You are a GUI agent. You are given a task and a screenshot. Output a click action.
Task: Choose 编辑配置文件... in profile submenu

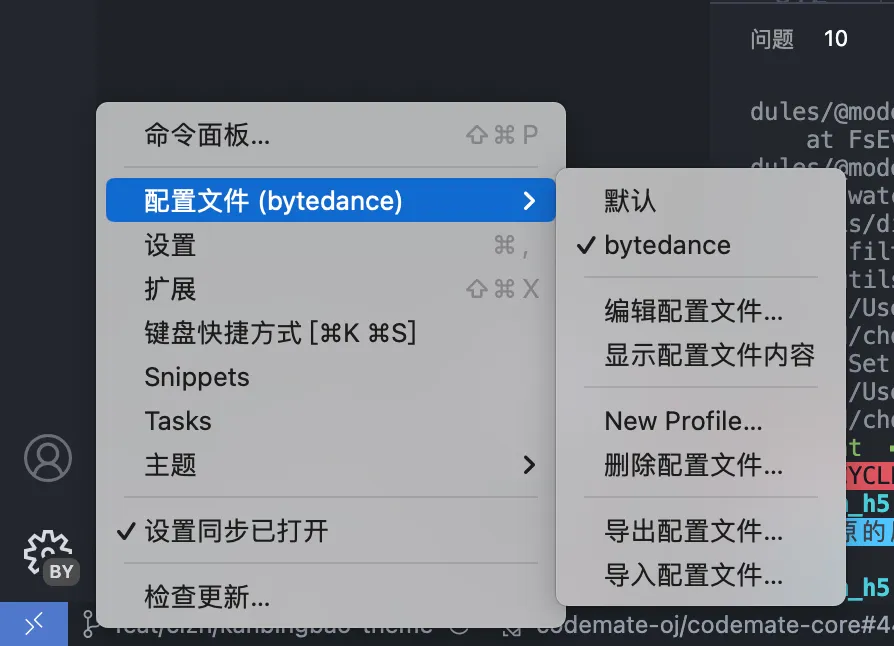(x=693, y=311)
